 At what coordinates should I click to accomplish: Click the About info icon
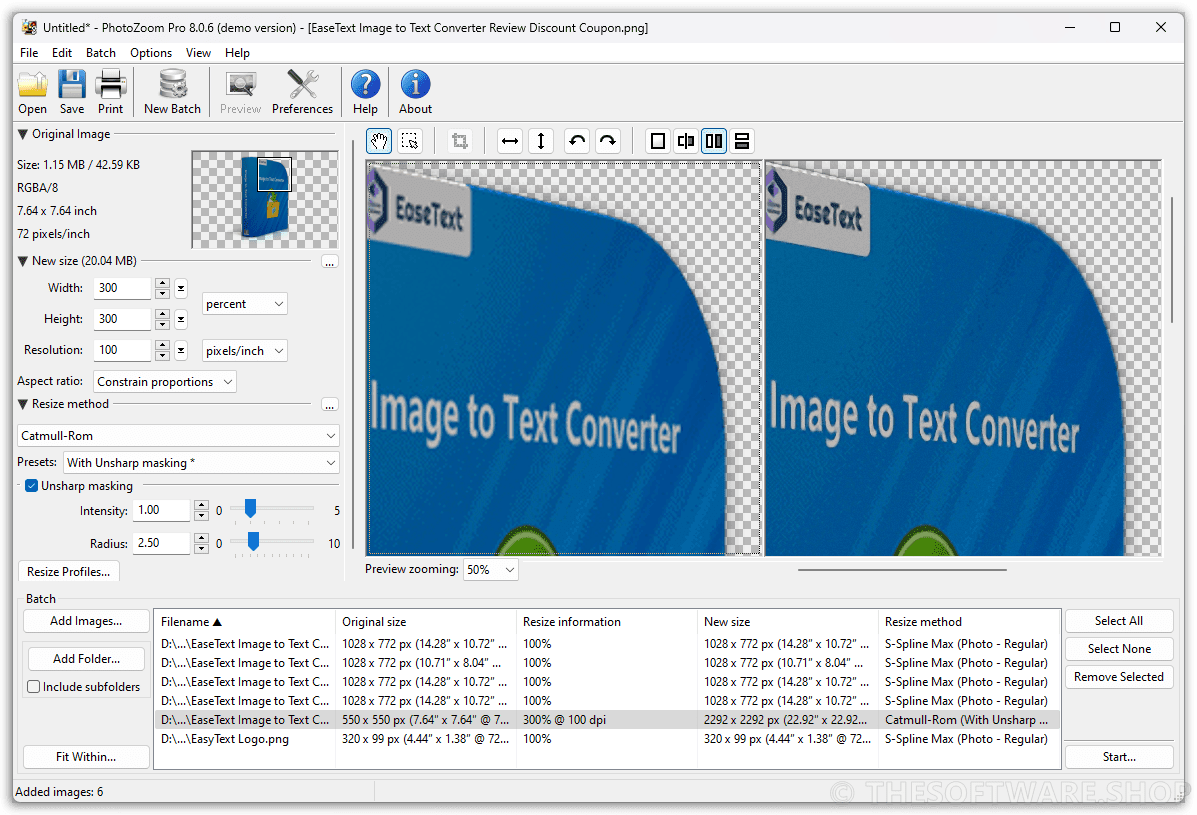point(415,92)
